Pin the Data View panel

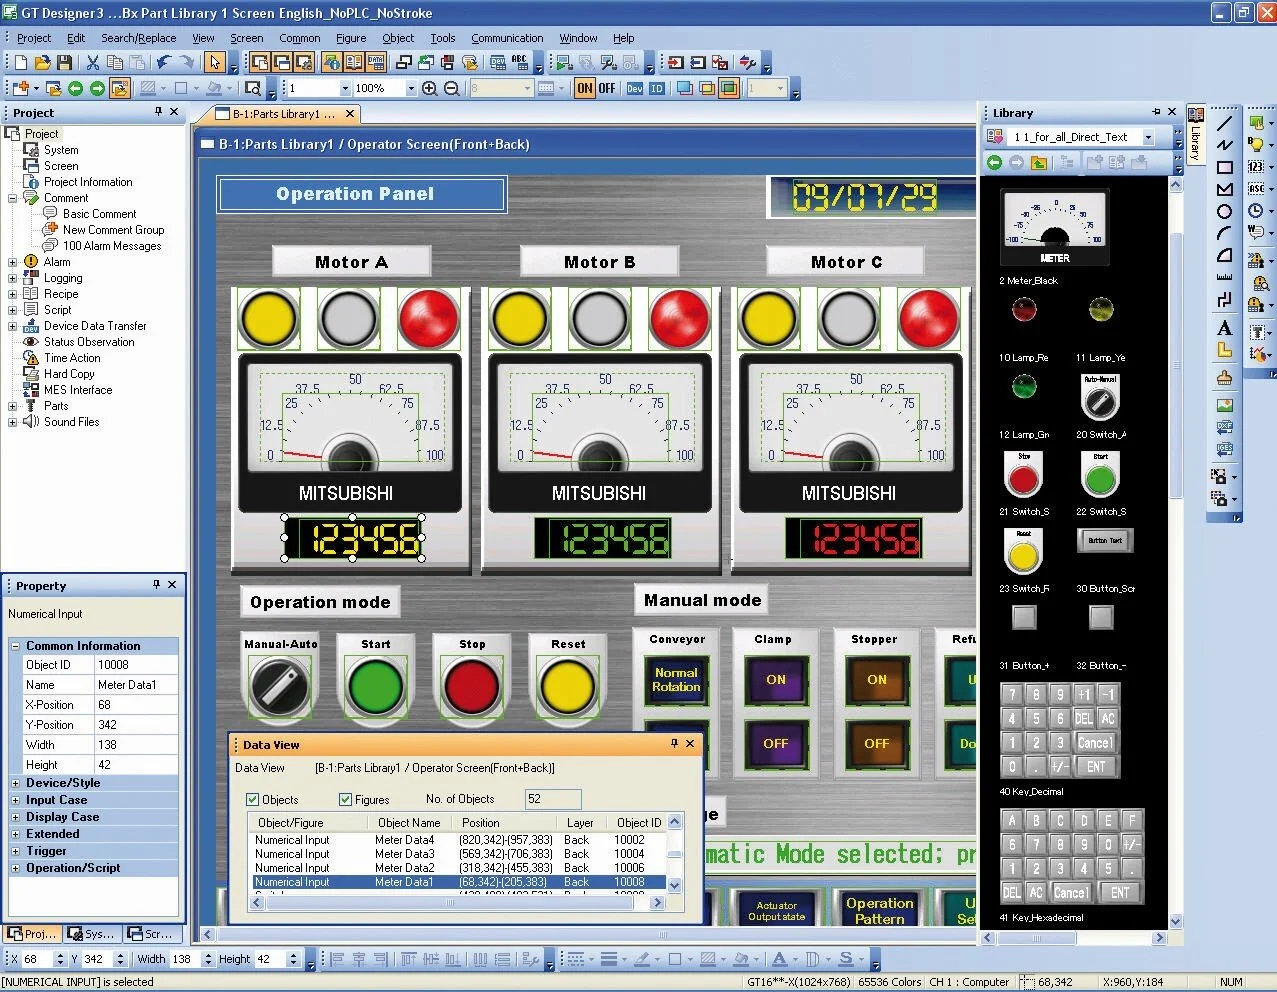click(675, 744)
